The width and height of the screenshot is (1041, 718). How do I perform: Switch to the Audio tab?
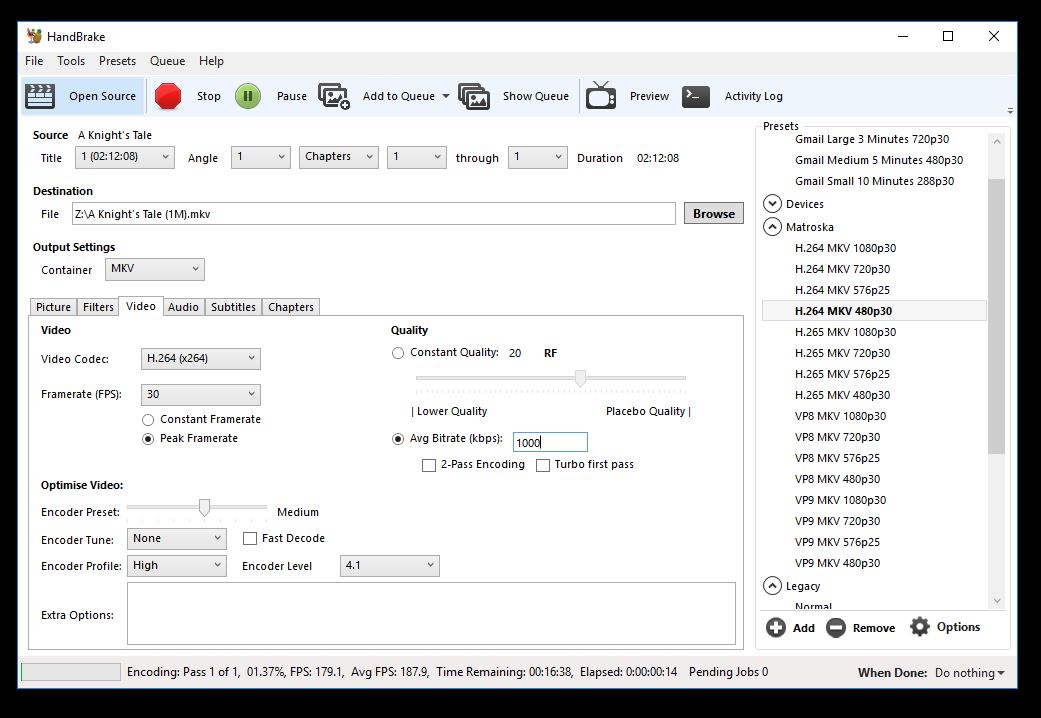(183, 307)
